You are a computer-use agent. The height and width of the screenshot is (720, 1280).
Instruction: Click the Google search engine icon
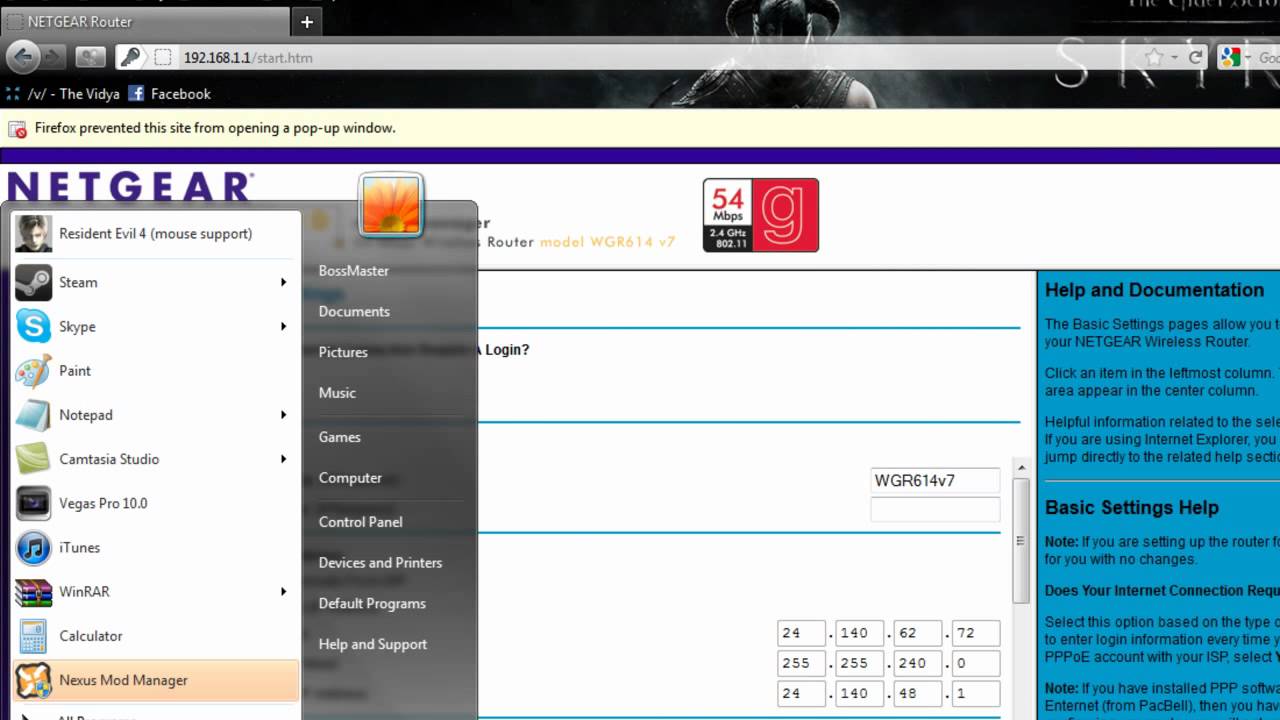tap(1231, 57)
